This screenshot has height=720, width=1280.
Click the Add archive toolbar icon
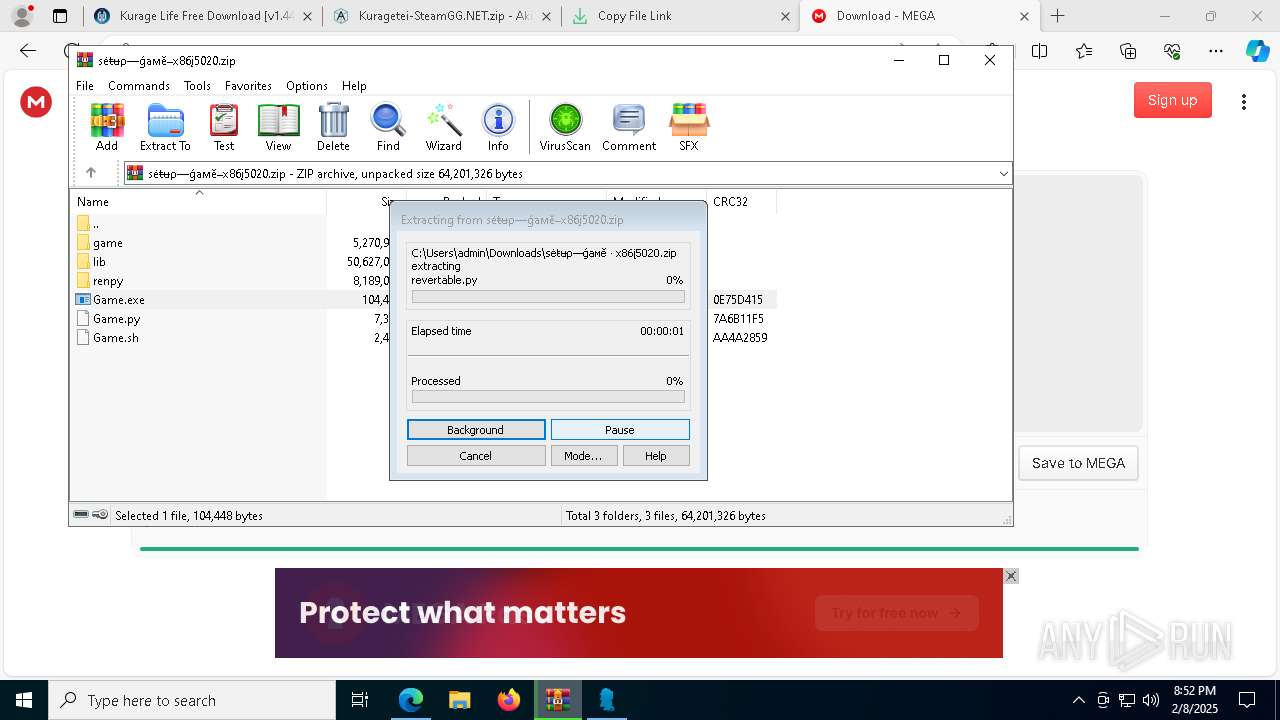(107, 127)
